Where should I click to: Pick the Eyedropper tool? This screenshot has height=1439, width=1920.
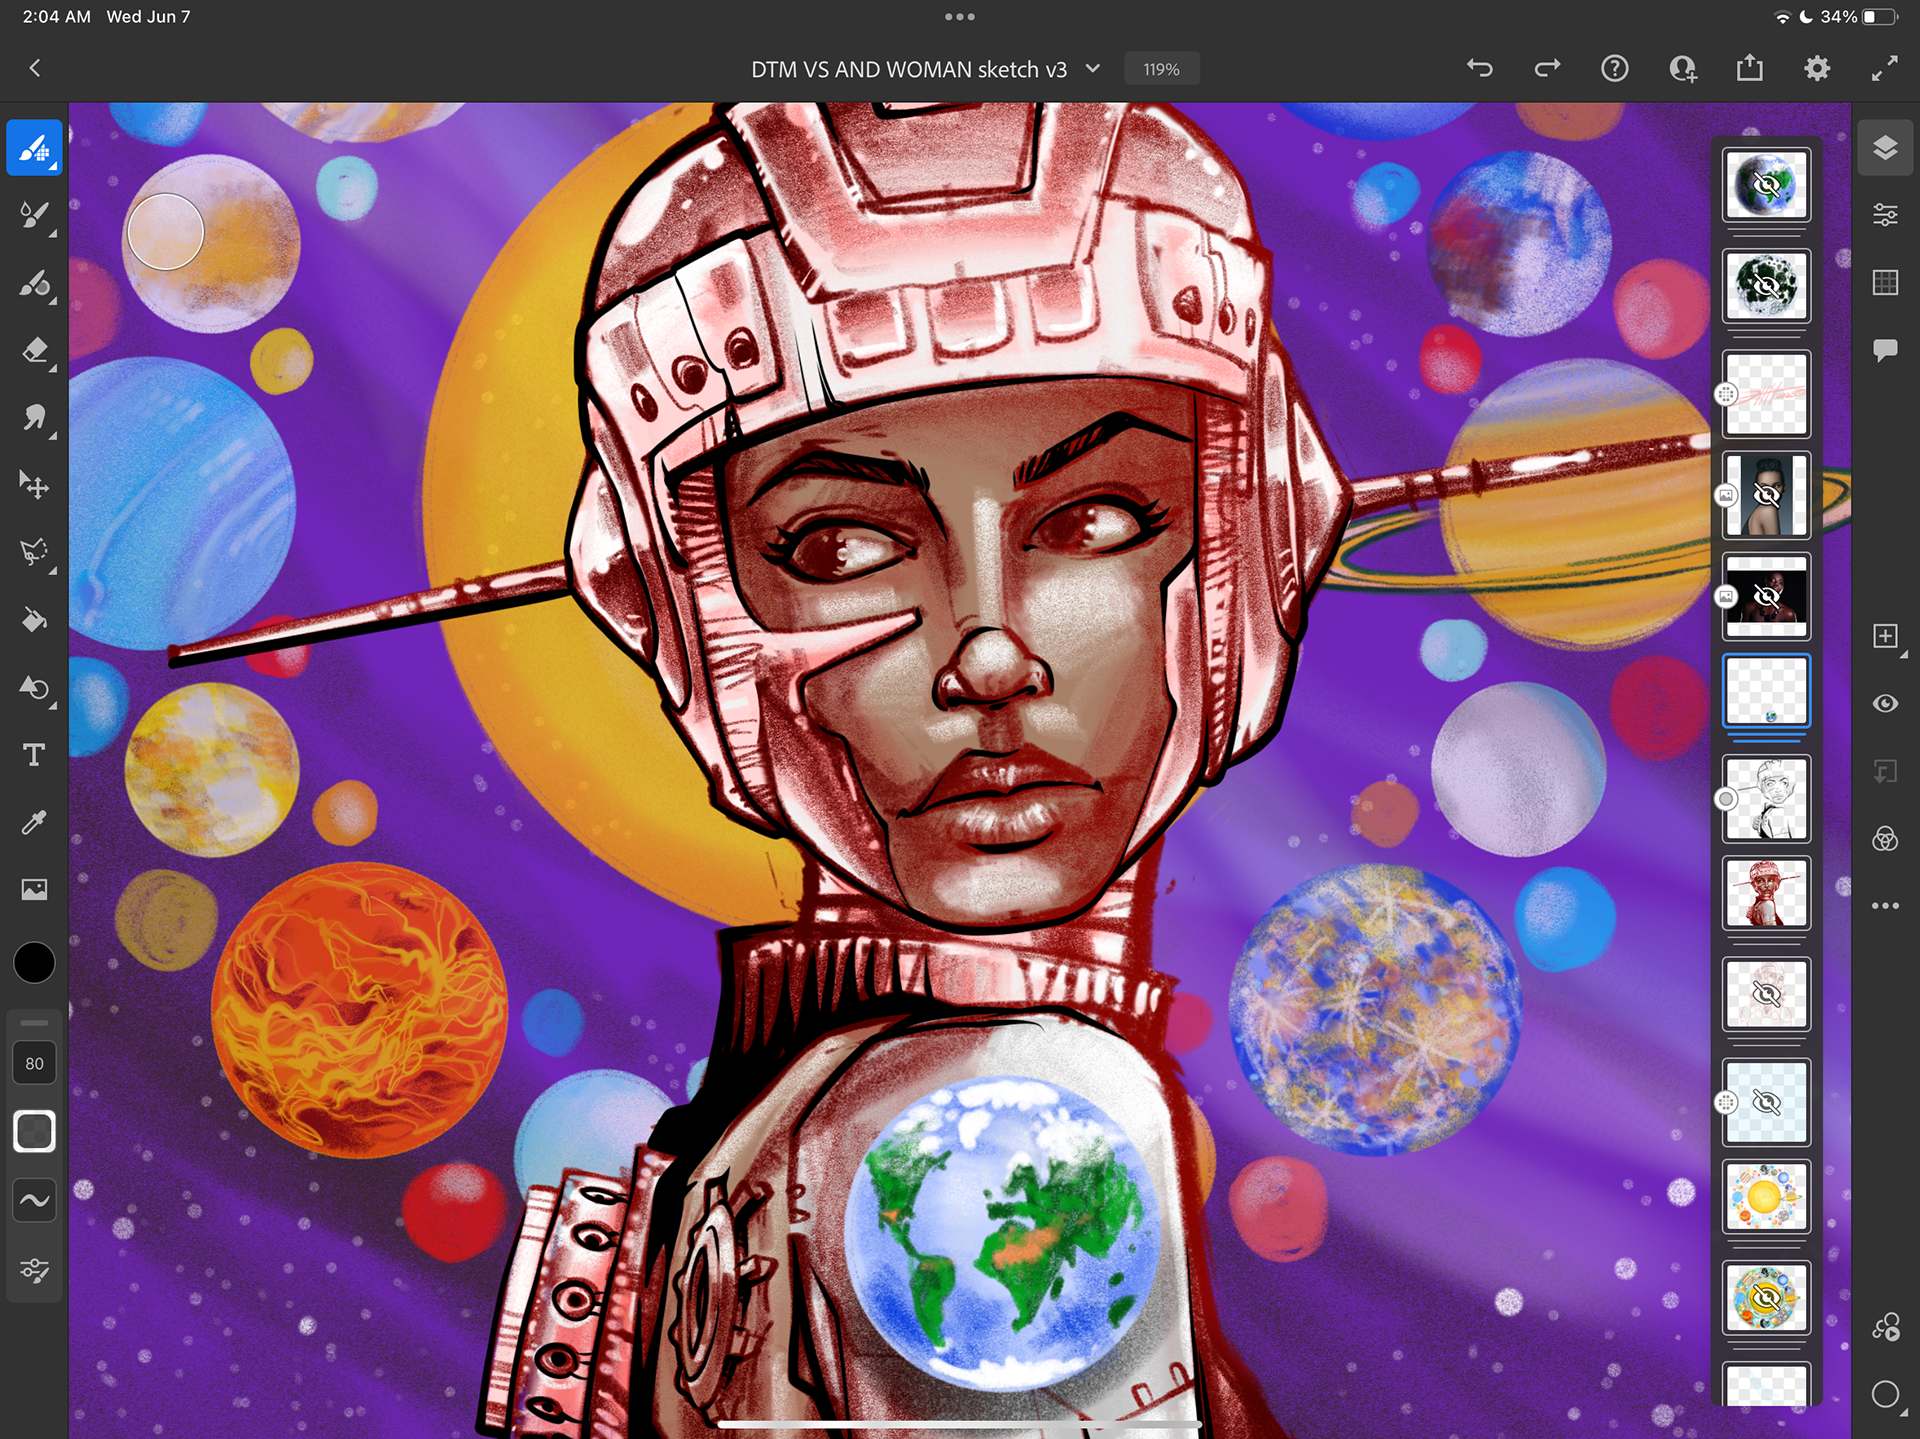point(34,822)
